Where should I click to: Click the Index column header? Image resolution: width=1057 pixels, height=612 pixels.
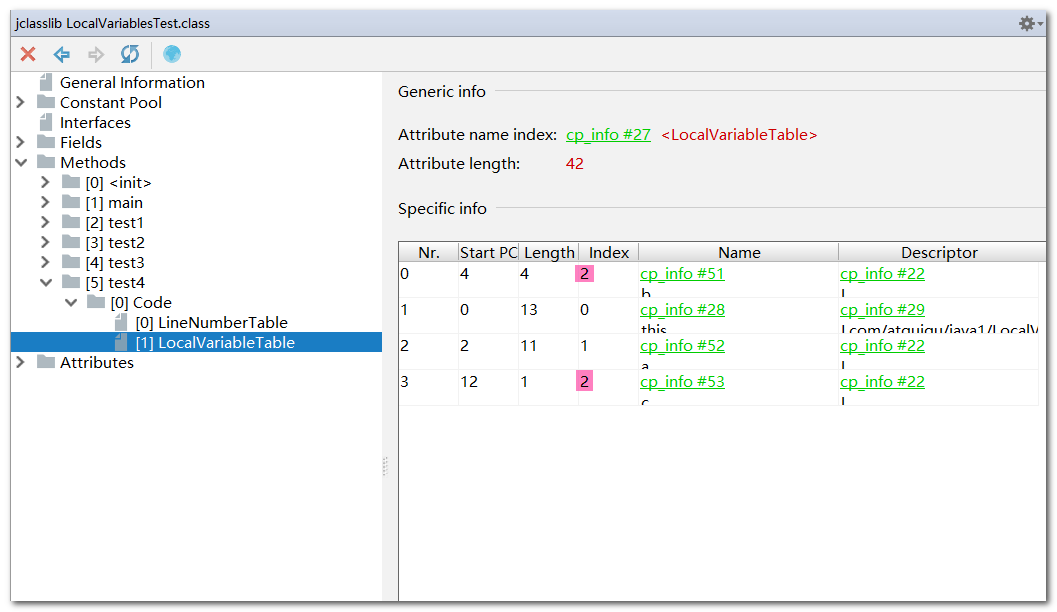pyautogui.click(x=609, y=252)
